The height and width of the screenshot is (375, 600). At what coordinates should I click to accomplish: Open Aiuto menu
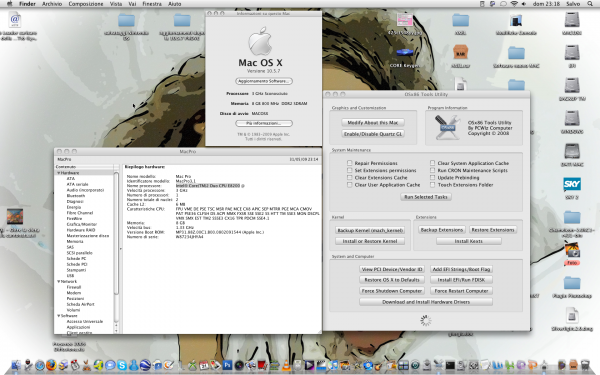pyautogui.click(x=174, y=4)
